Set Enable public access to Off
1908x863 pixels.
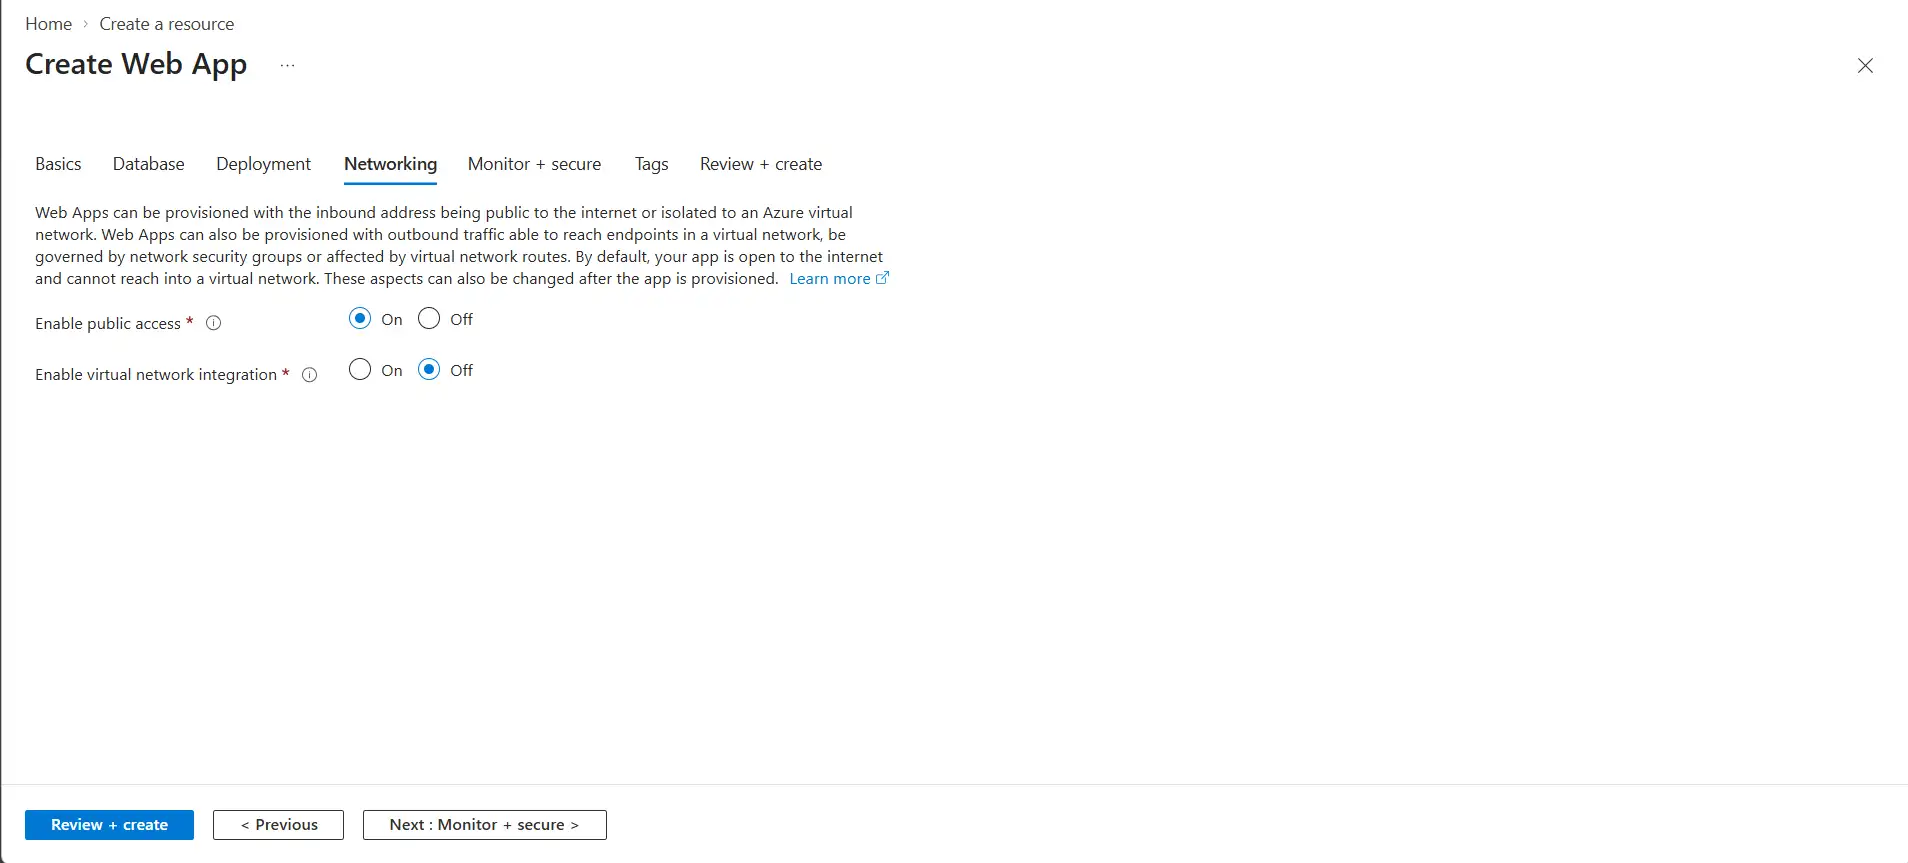(429, 319)
